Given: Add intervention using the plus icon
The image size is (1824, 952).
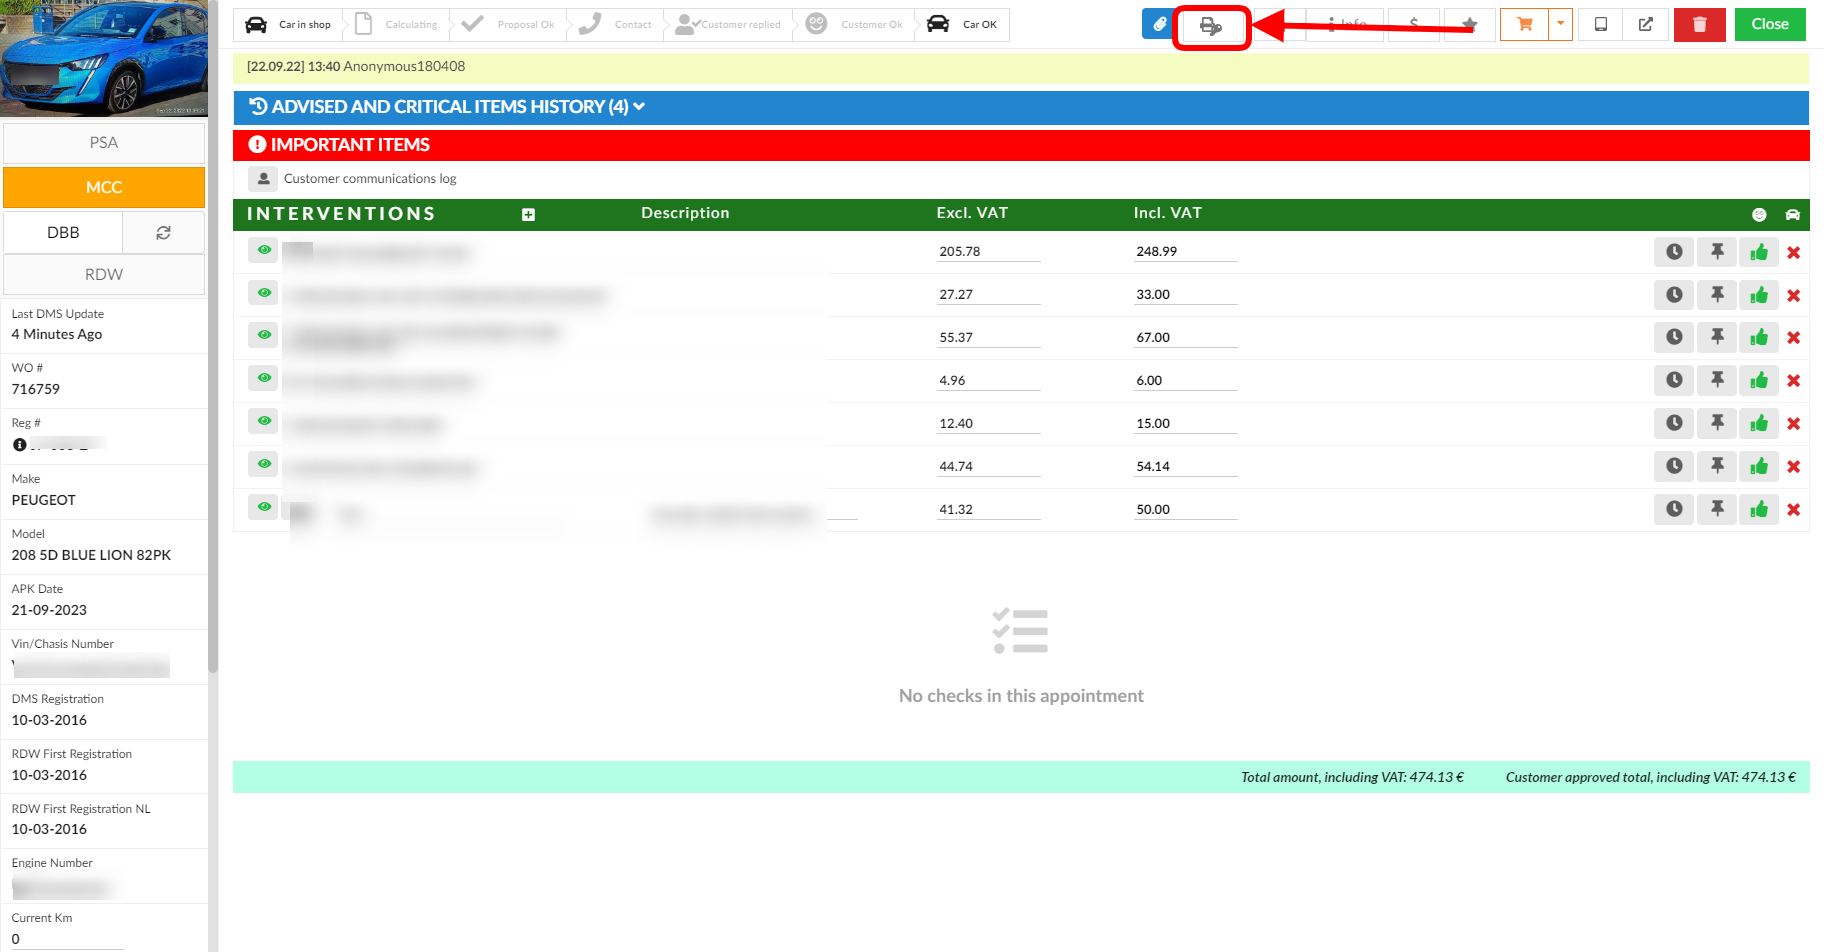Looking at the screenshot, I should 528,215.
